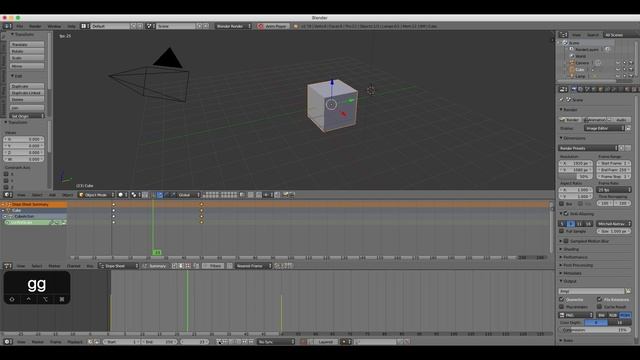Open the Outliner editor type icon
This screenshot has height=360, width=640.
click(562, 35)
